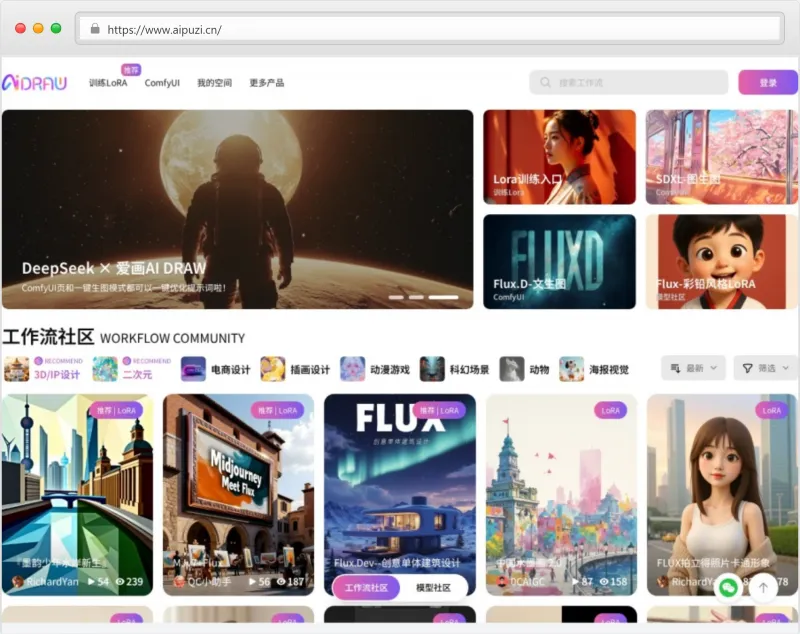
Task: Pick the 海报视觉 category icon
Action: tap(571, 369)
